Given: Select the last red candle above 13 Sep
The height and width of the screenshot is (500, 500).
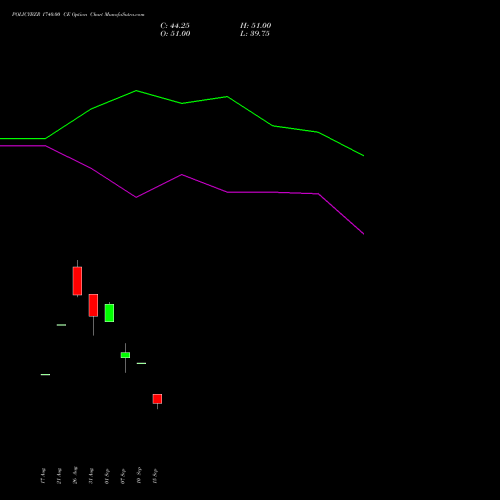Looking at the screenshot, I should 157,399.
